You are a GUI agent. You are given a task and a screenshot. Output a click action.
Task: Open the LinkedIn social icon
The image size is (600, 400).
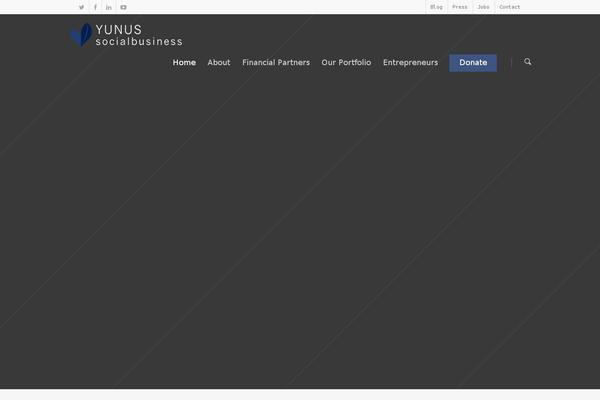click(109, 7)
